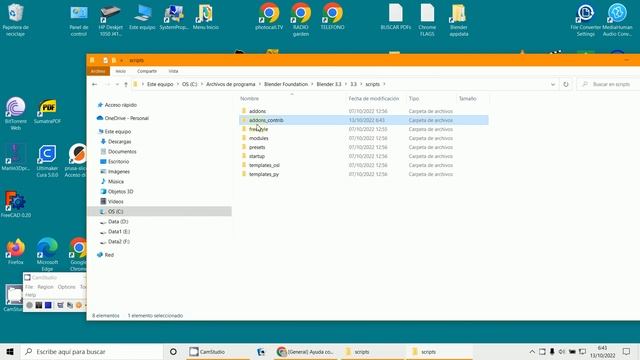Image resolution: width=640 pixels, height=360 pixels.
Task: Click the Explorer up-one-level arrow
Action: (126, 84)
